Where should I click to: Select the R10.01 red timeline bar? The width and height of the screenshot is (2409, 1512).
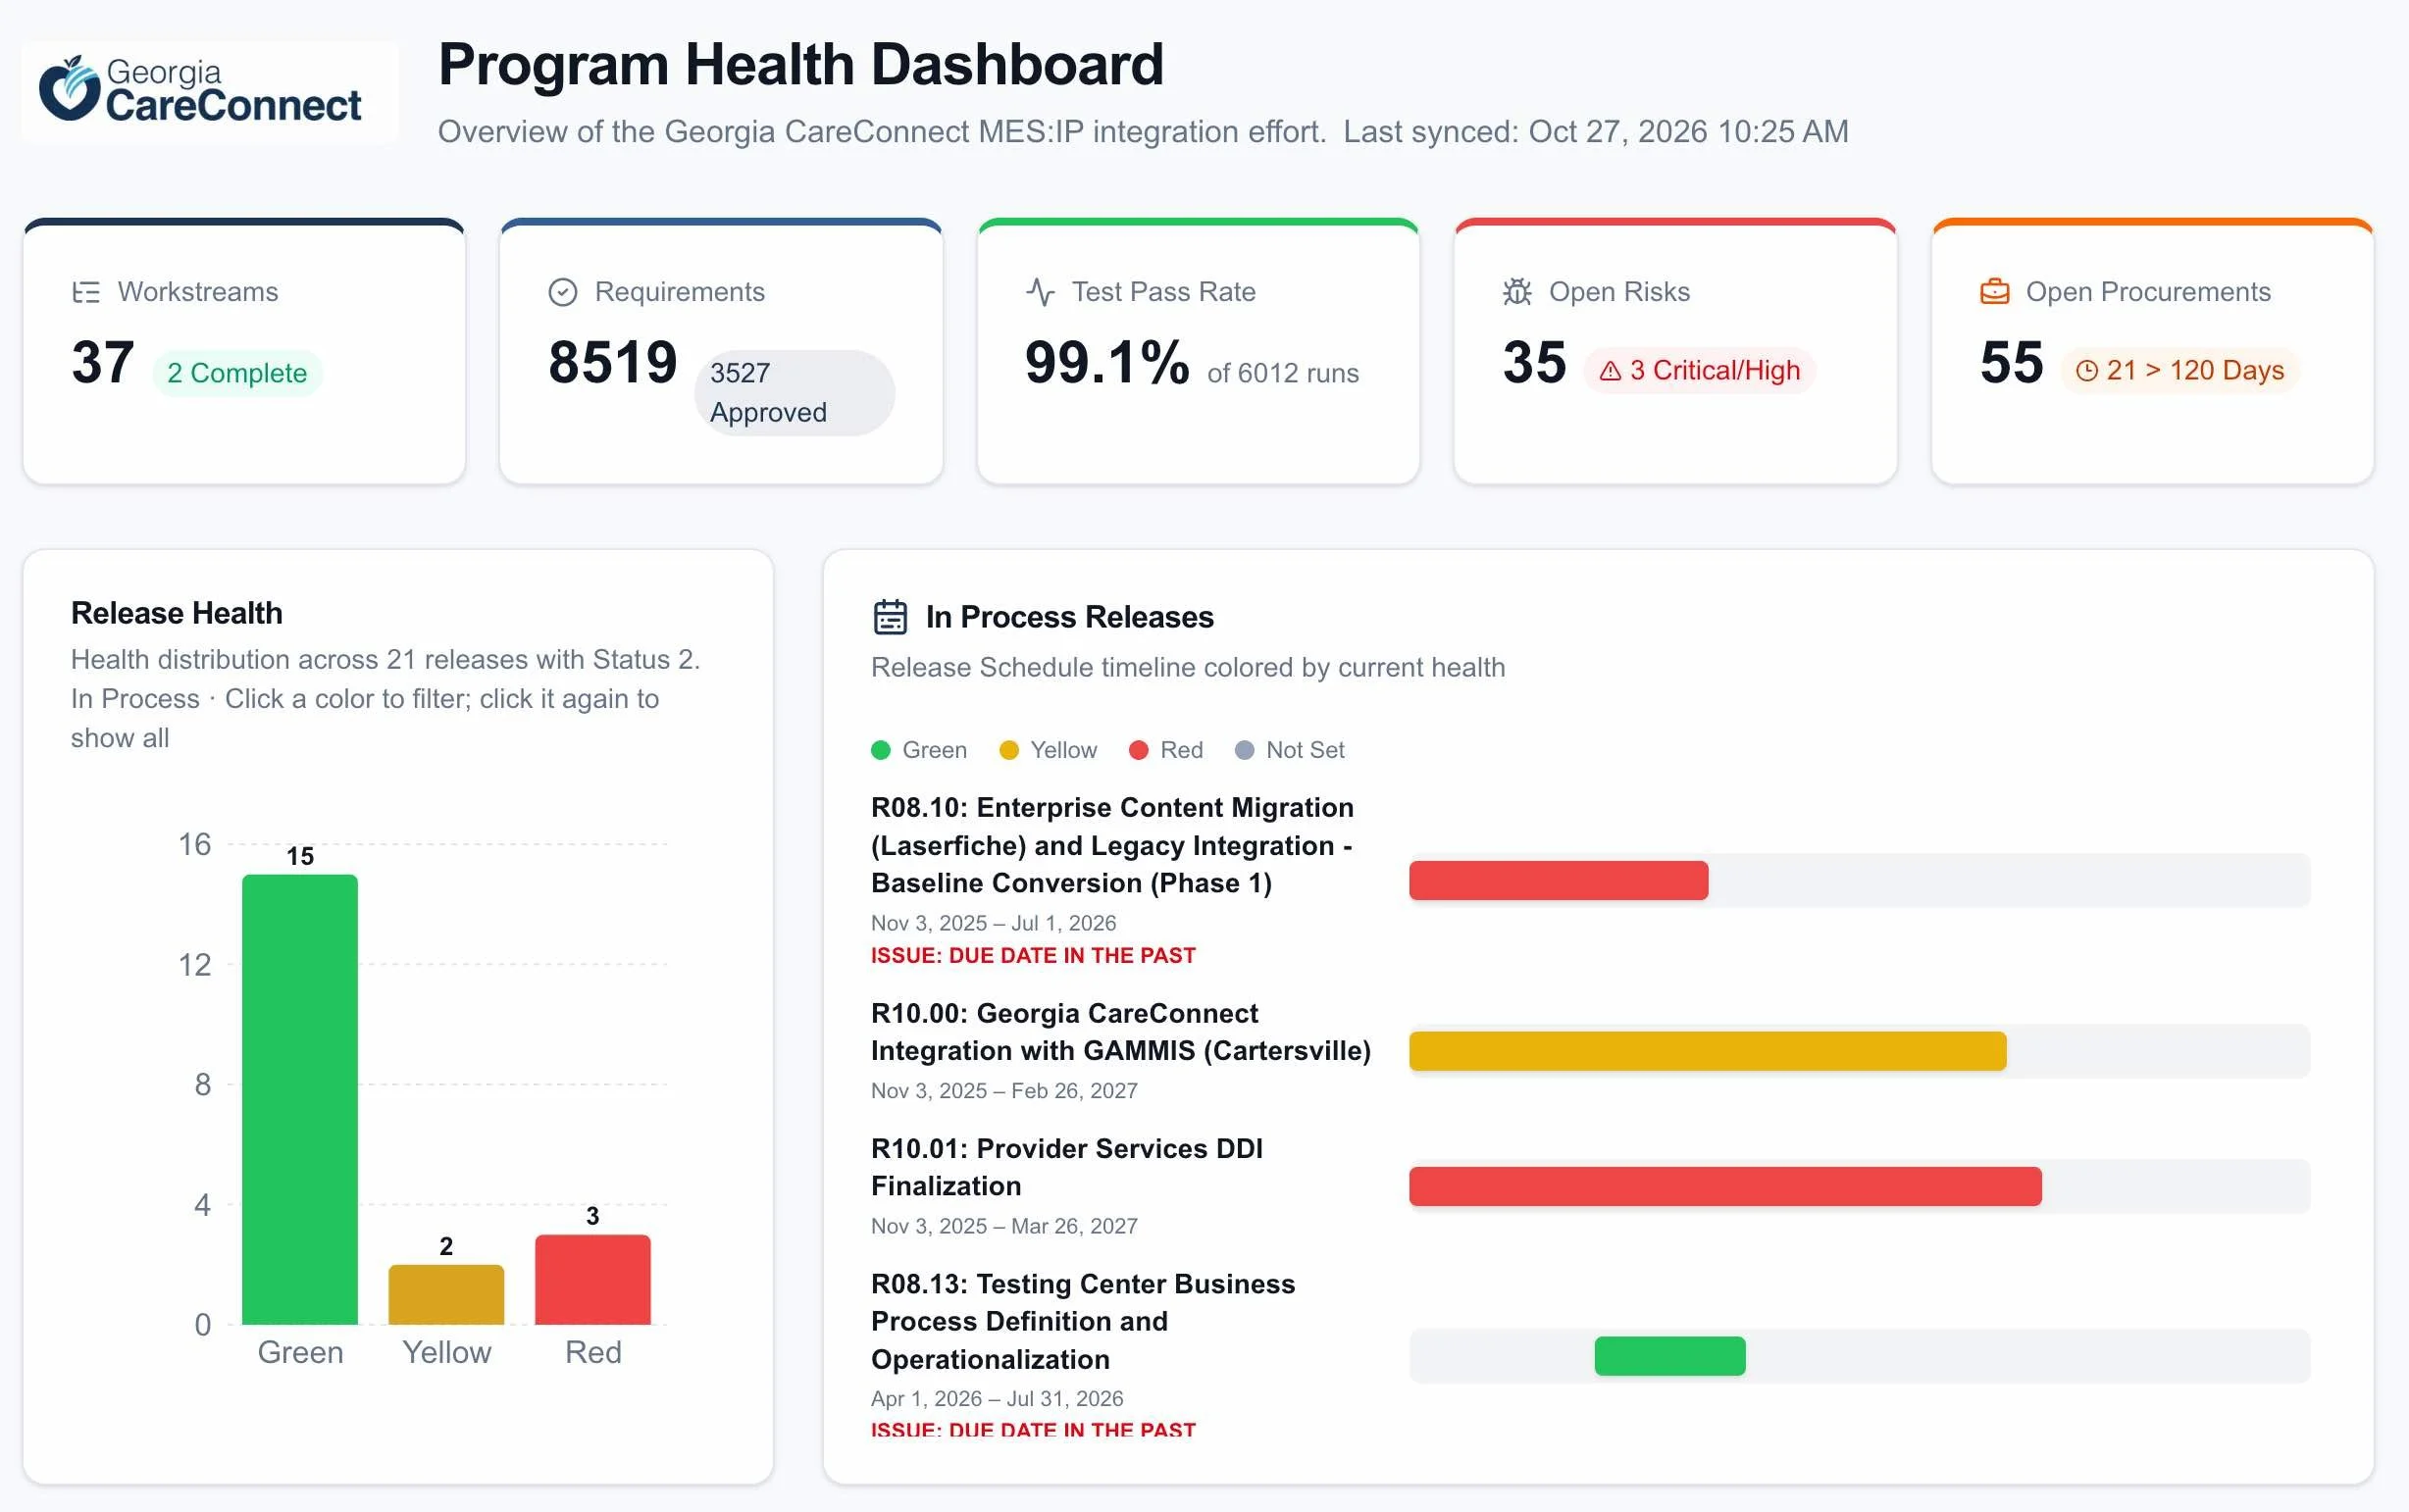(1725, 1186)
